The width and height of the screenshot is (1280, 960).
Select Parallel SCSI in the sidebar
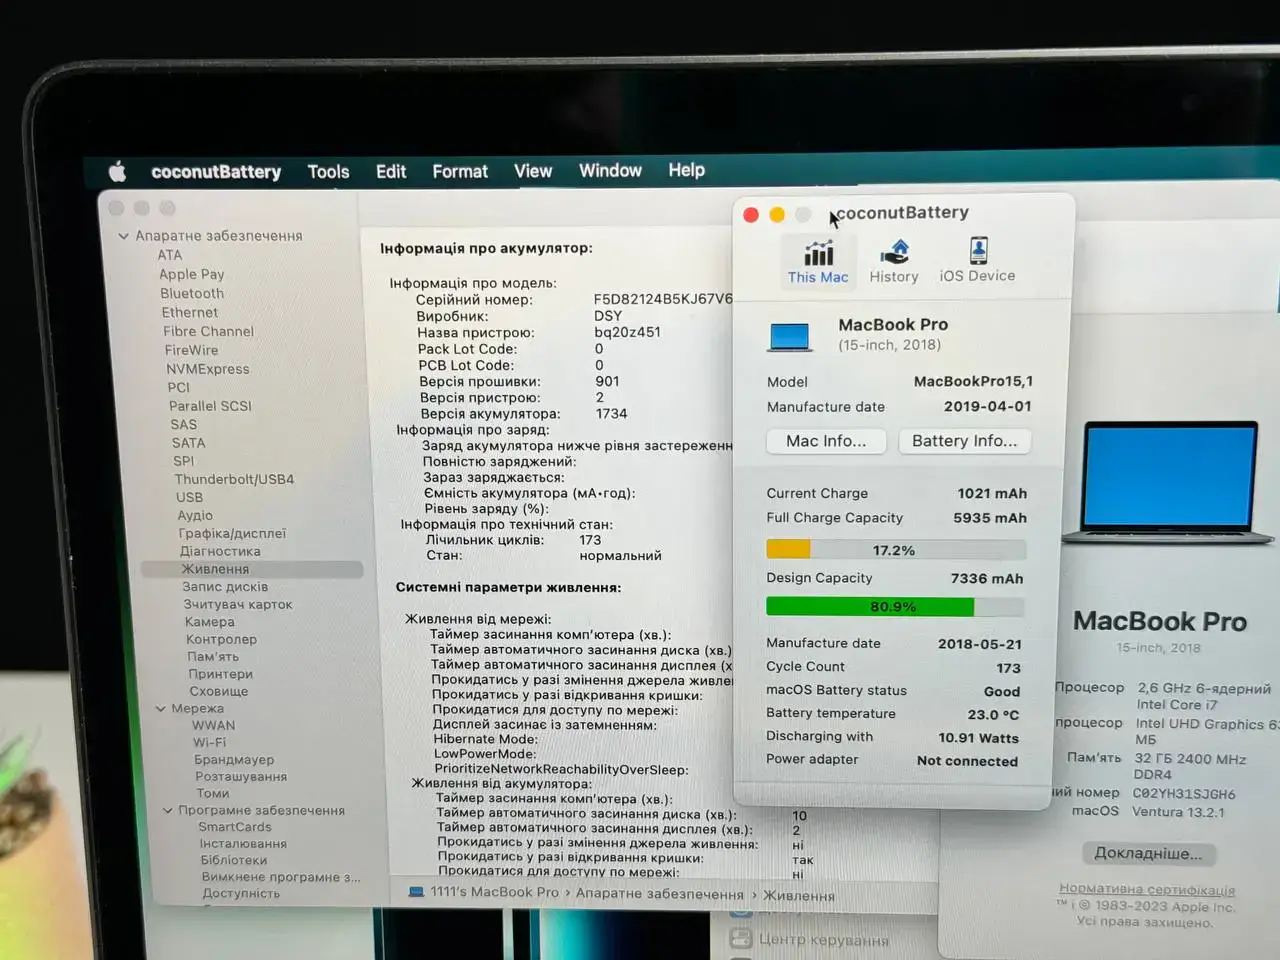pos(210,406)
